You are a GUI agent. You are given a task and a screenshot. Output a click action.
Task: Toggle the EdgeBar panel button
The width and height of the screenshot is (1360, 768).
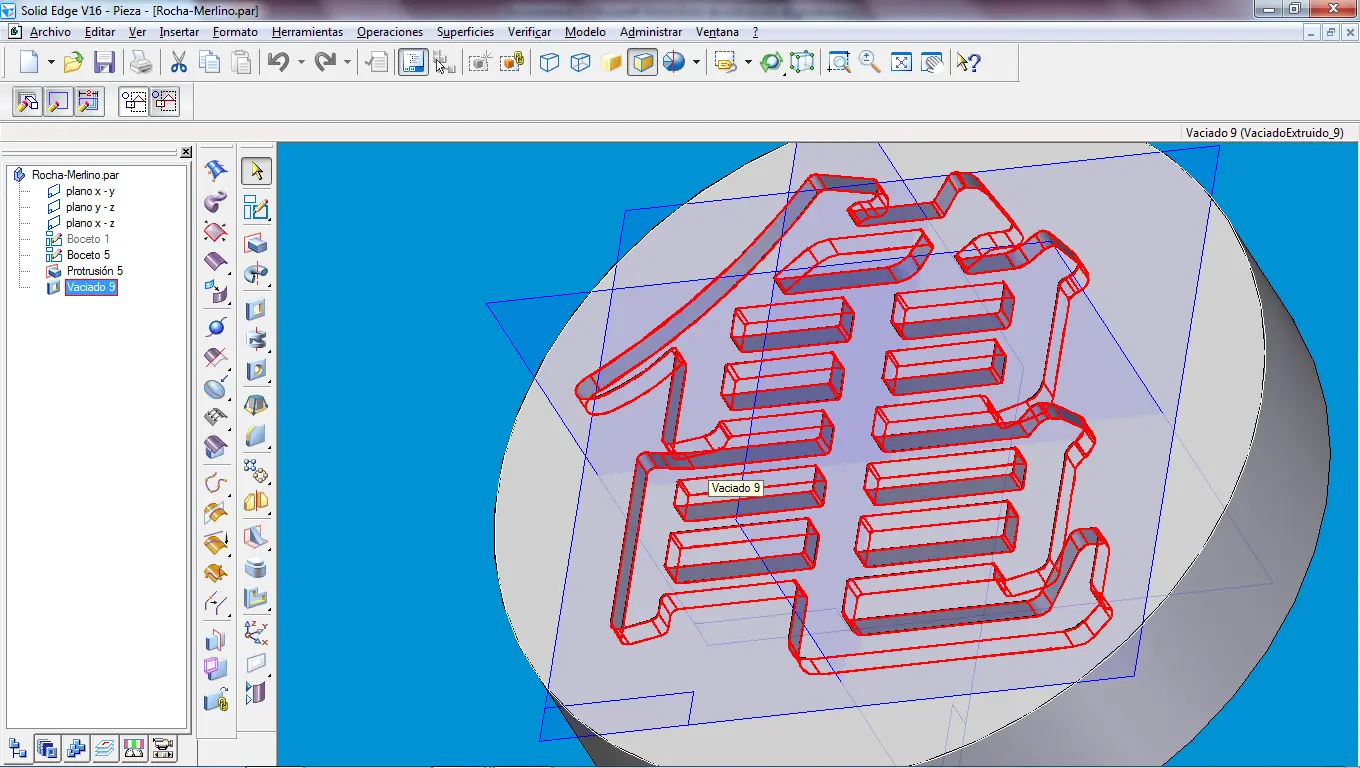(x=413, y=63)
